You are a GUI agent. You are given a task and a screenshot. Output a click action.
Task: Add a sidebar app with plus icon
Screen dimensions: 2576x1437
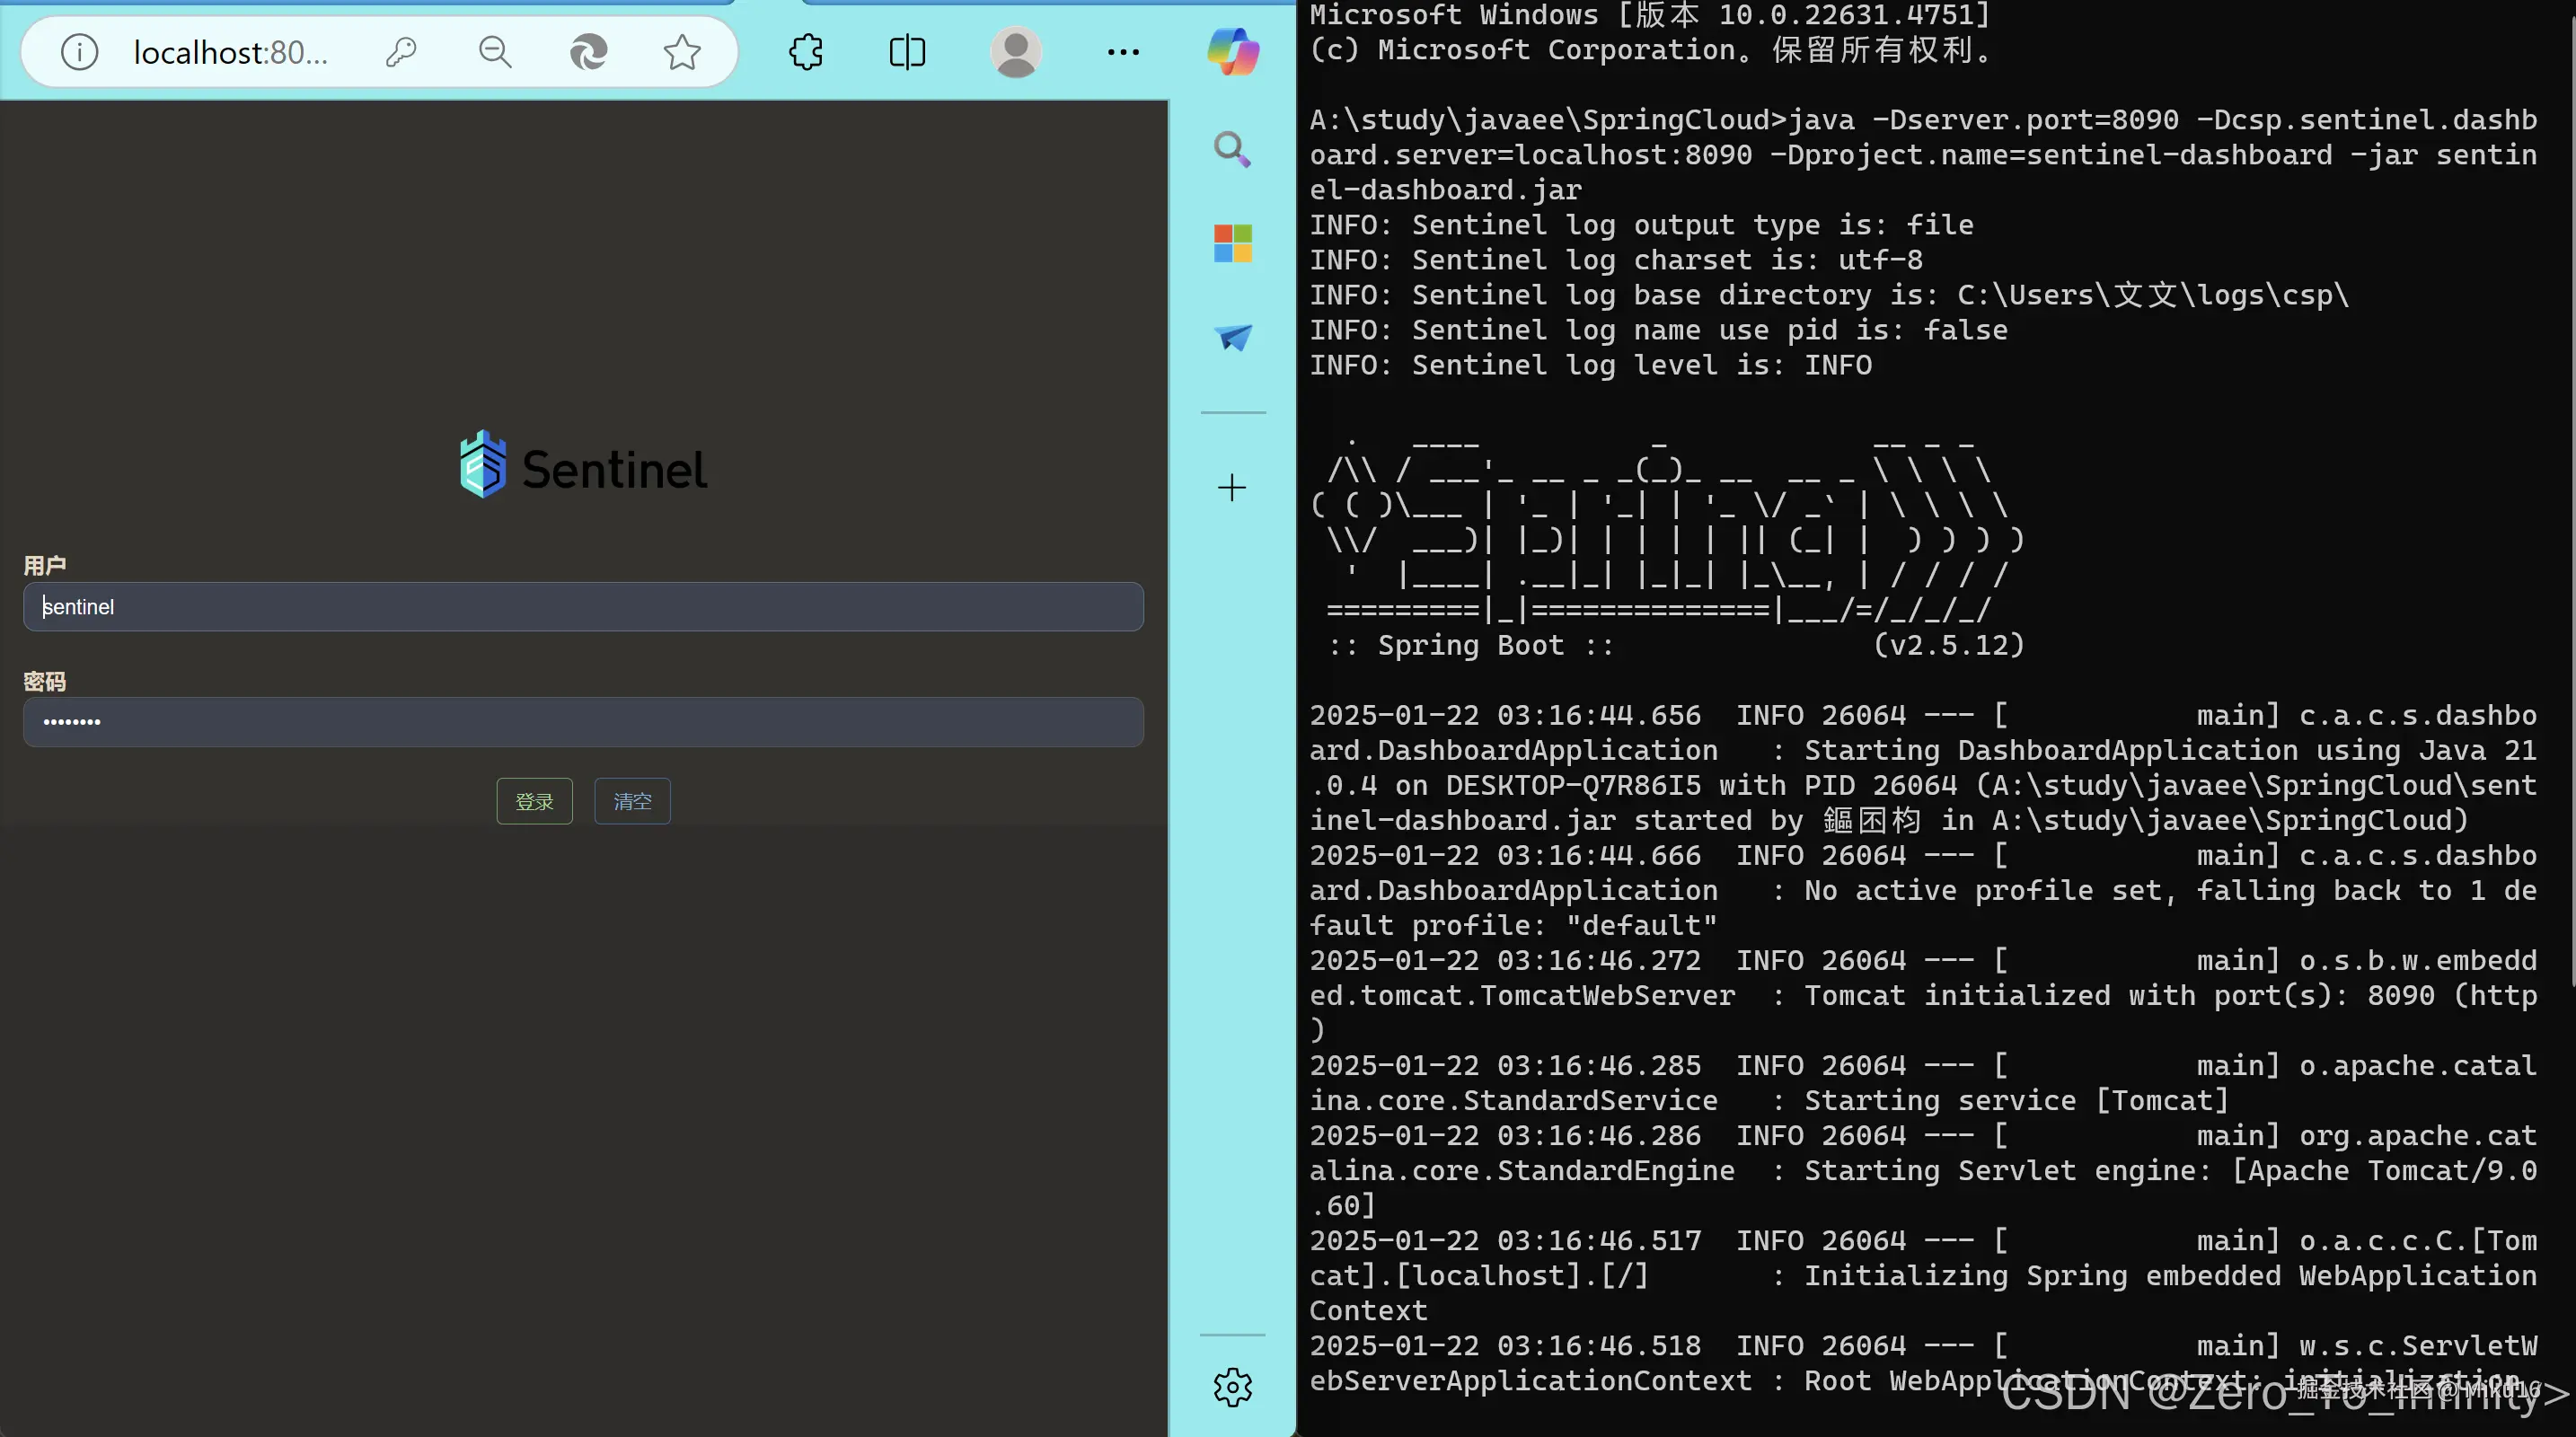1232,488
